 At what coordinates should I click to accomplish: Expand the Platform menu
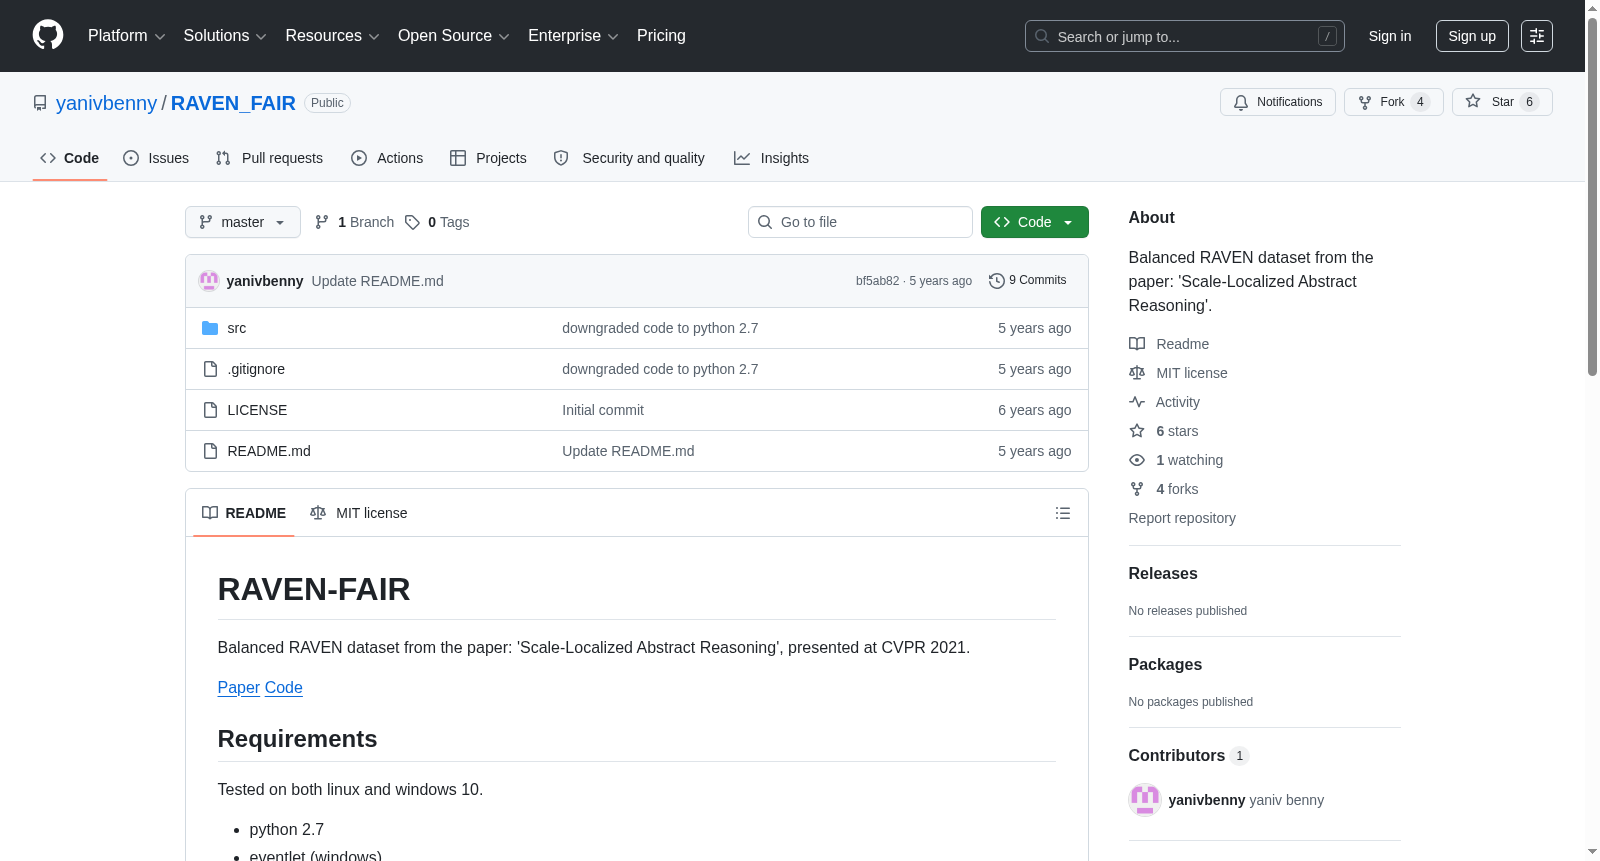127,36
